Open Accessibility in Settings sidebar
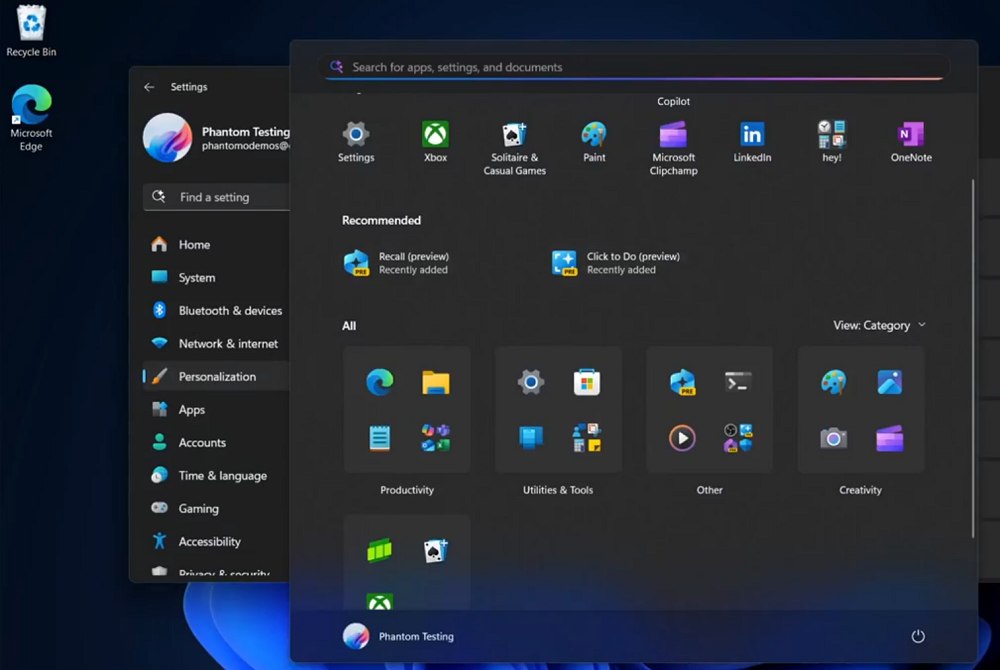 (x=217, y=541)
